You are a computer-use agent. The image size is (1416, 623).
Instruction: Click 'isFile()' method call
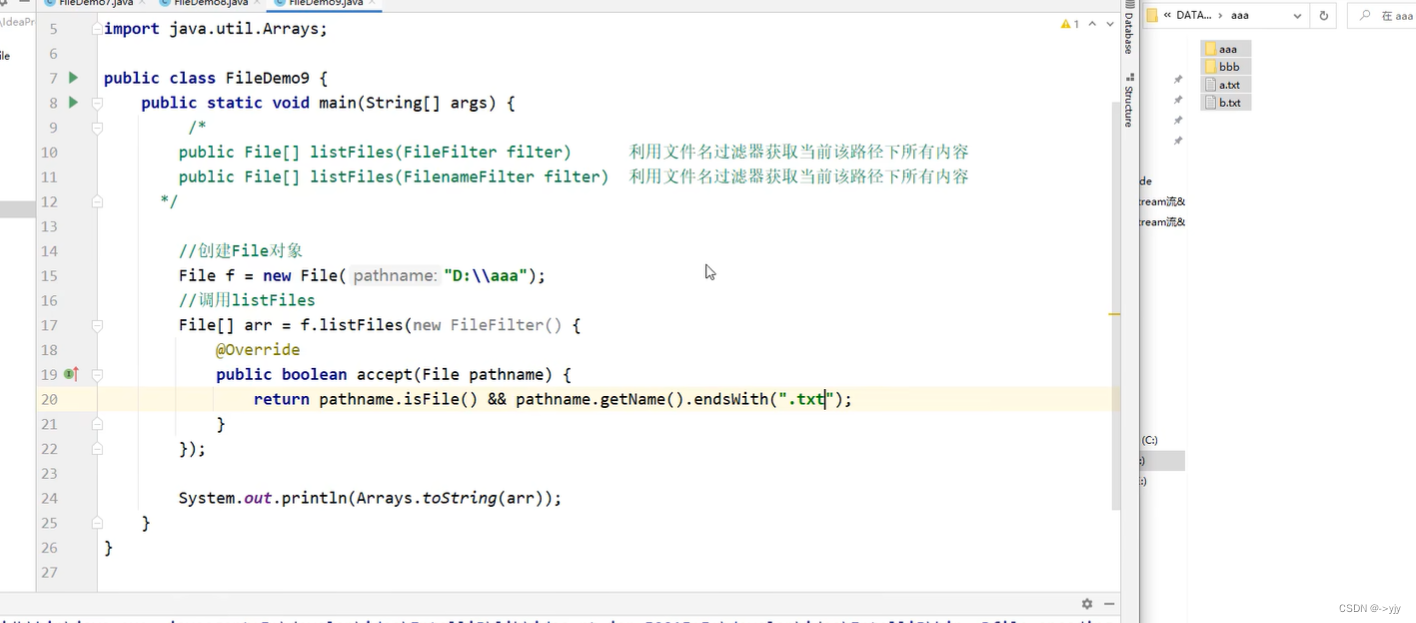point(441,399)
